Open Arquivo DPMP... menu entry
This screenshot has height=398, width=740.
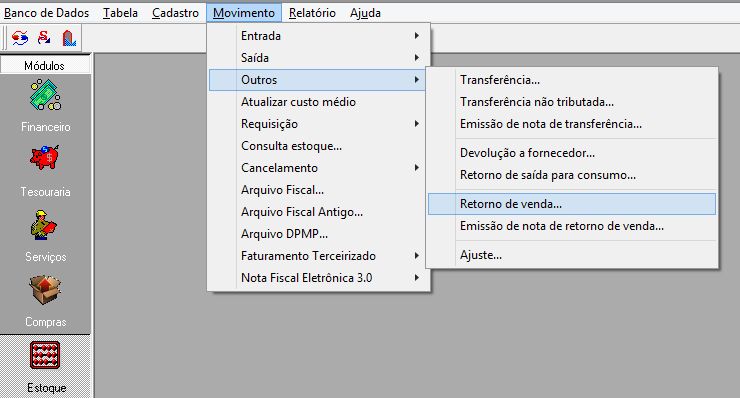[319, 234]
